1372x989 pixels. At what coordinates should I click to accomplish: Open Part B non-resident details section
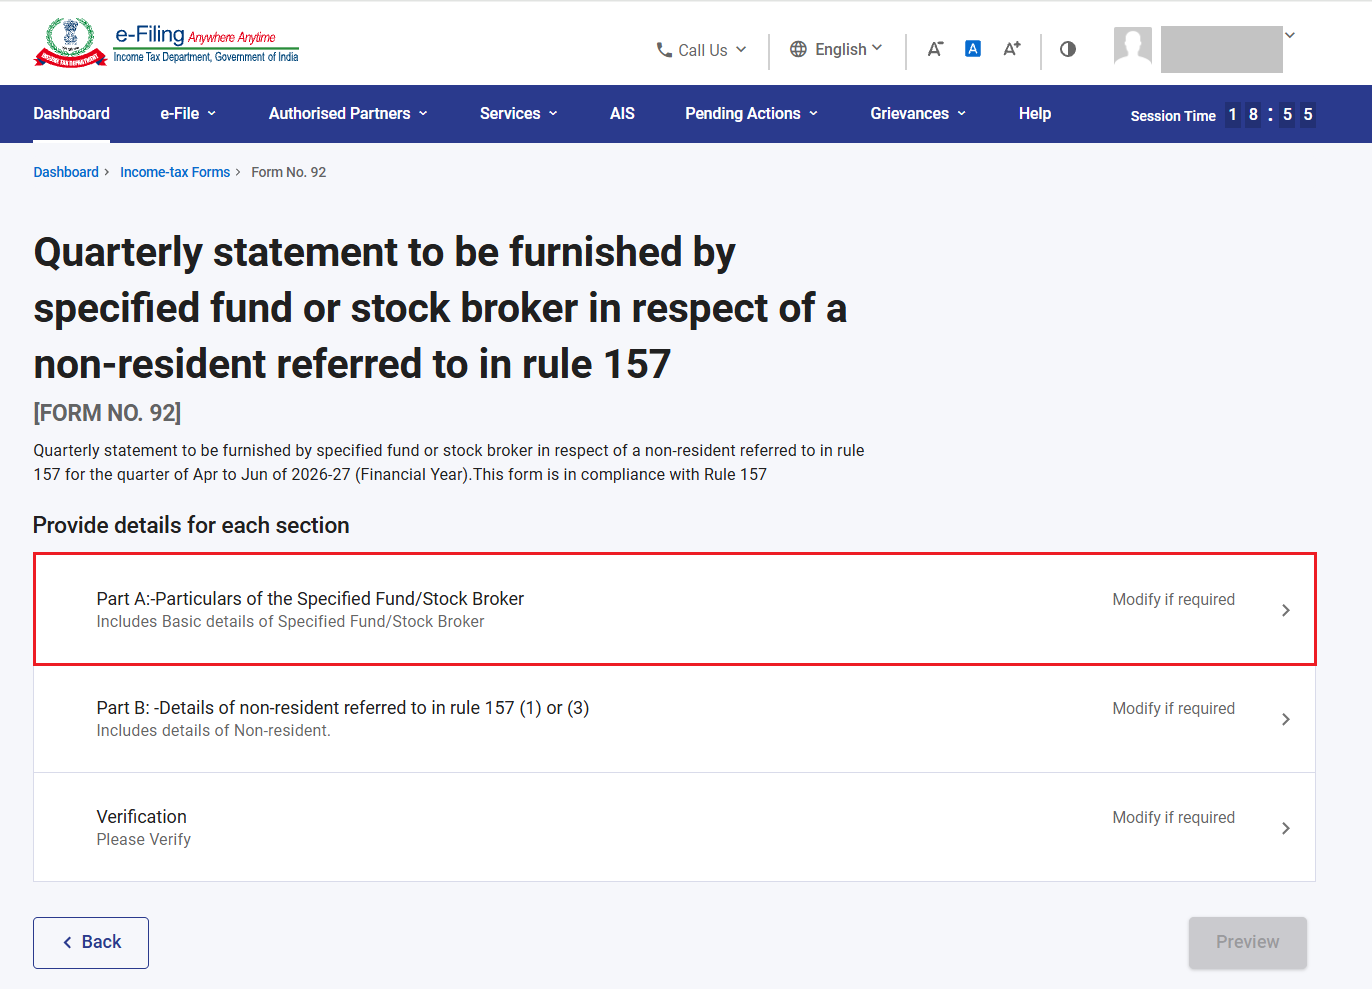point(674,718)
